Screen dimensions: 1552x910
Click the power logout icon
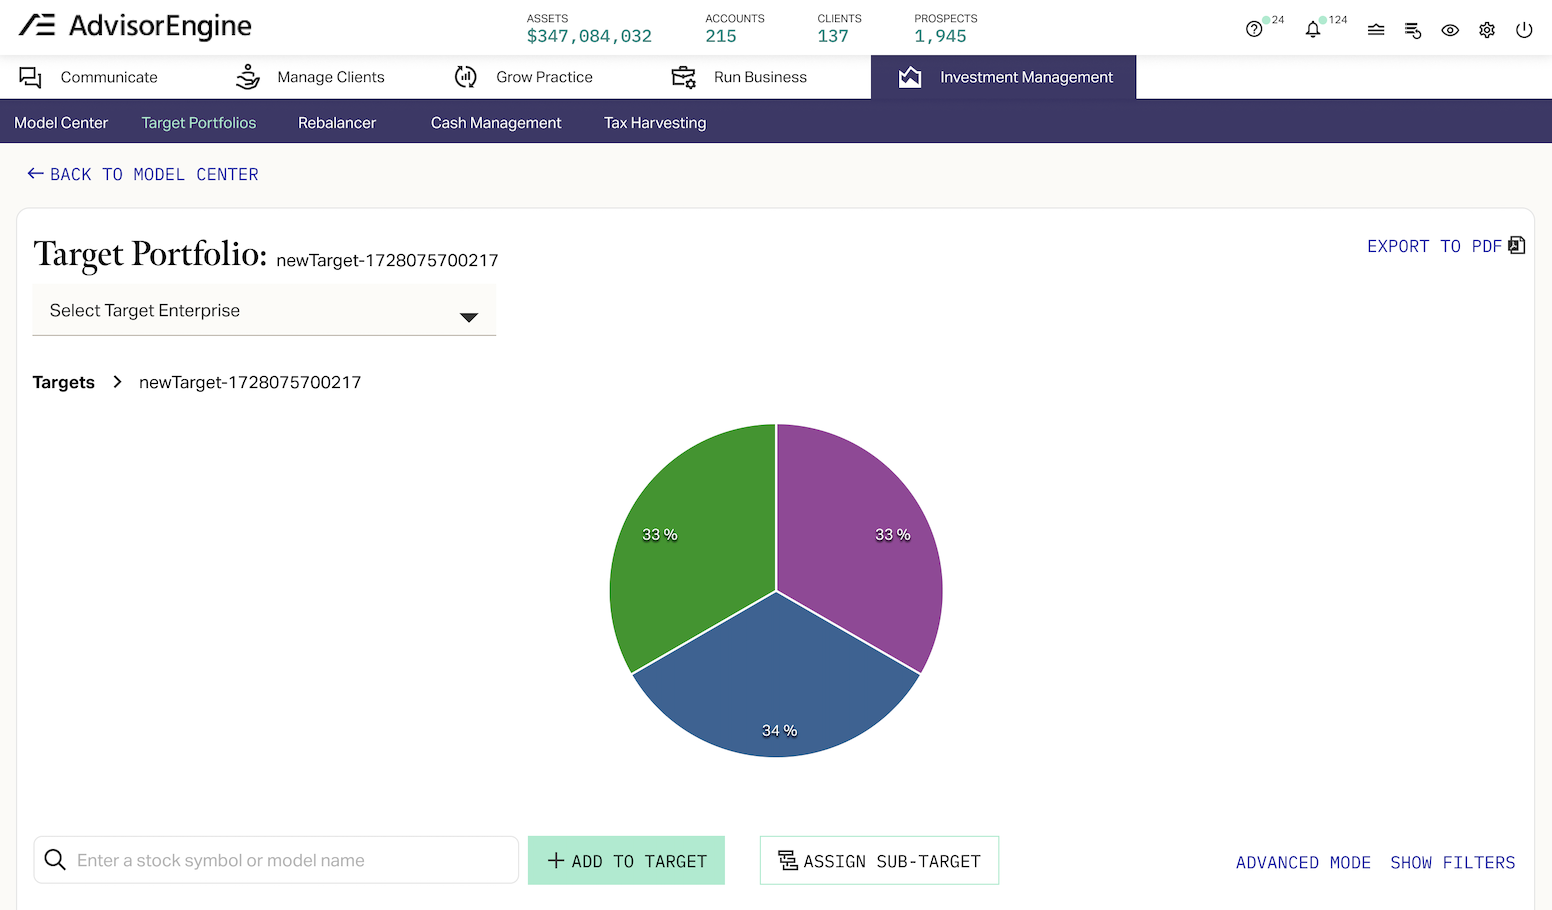point(1524,30)
